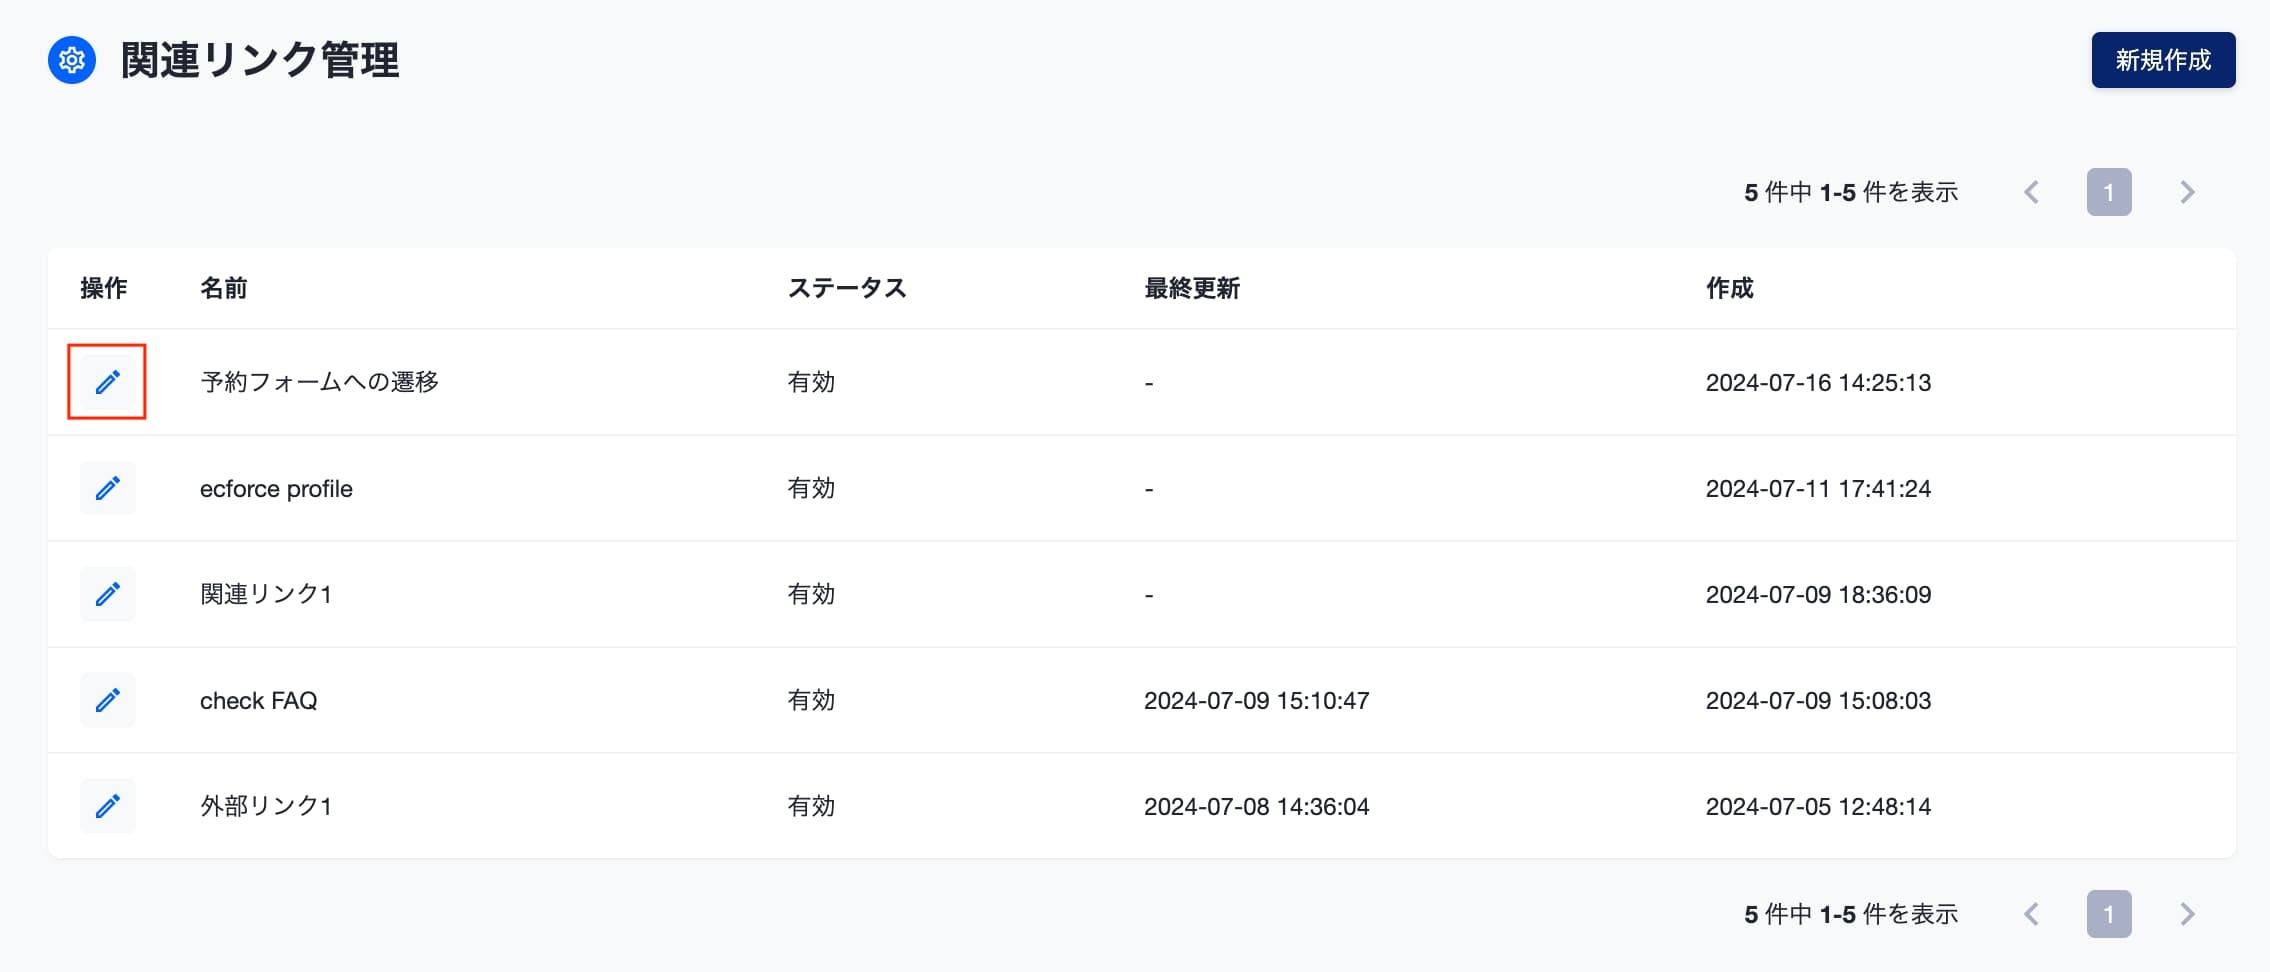Go to previous page using top left chevron

pyautogui.click(x=2031, y=192)
